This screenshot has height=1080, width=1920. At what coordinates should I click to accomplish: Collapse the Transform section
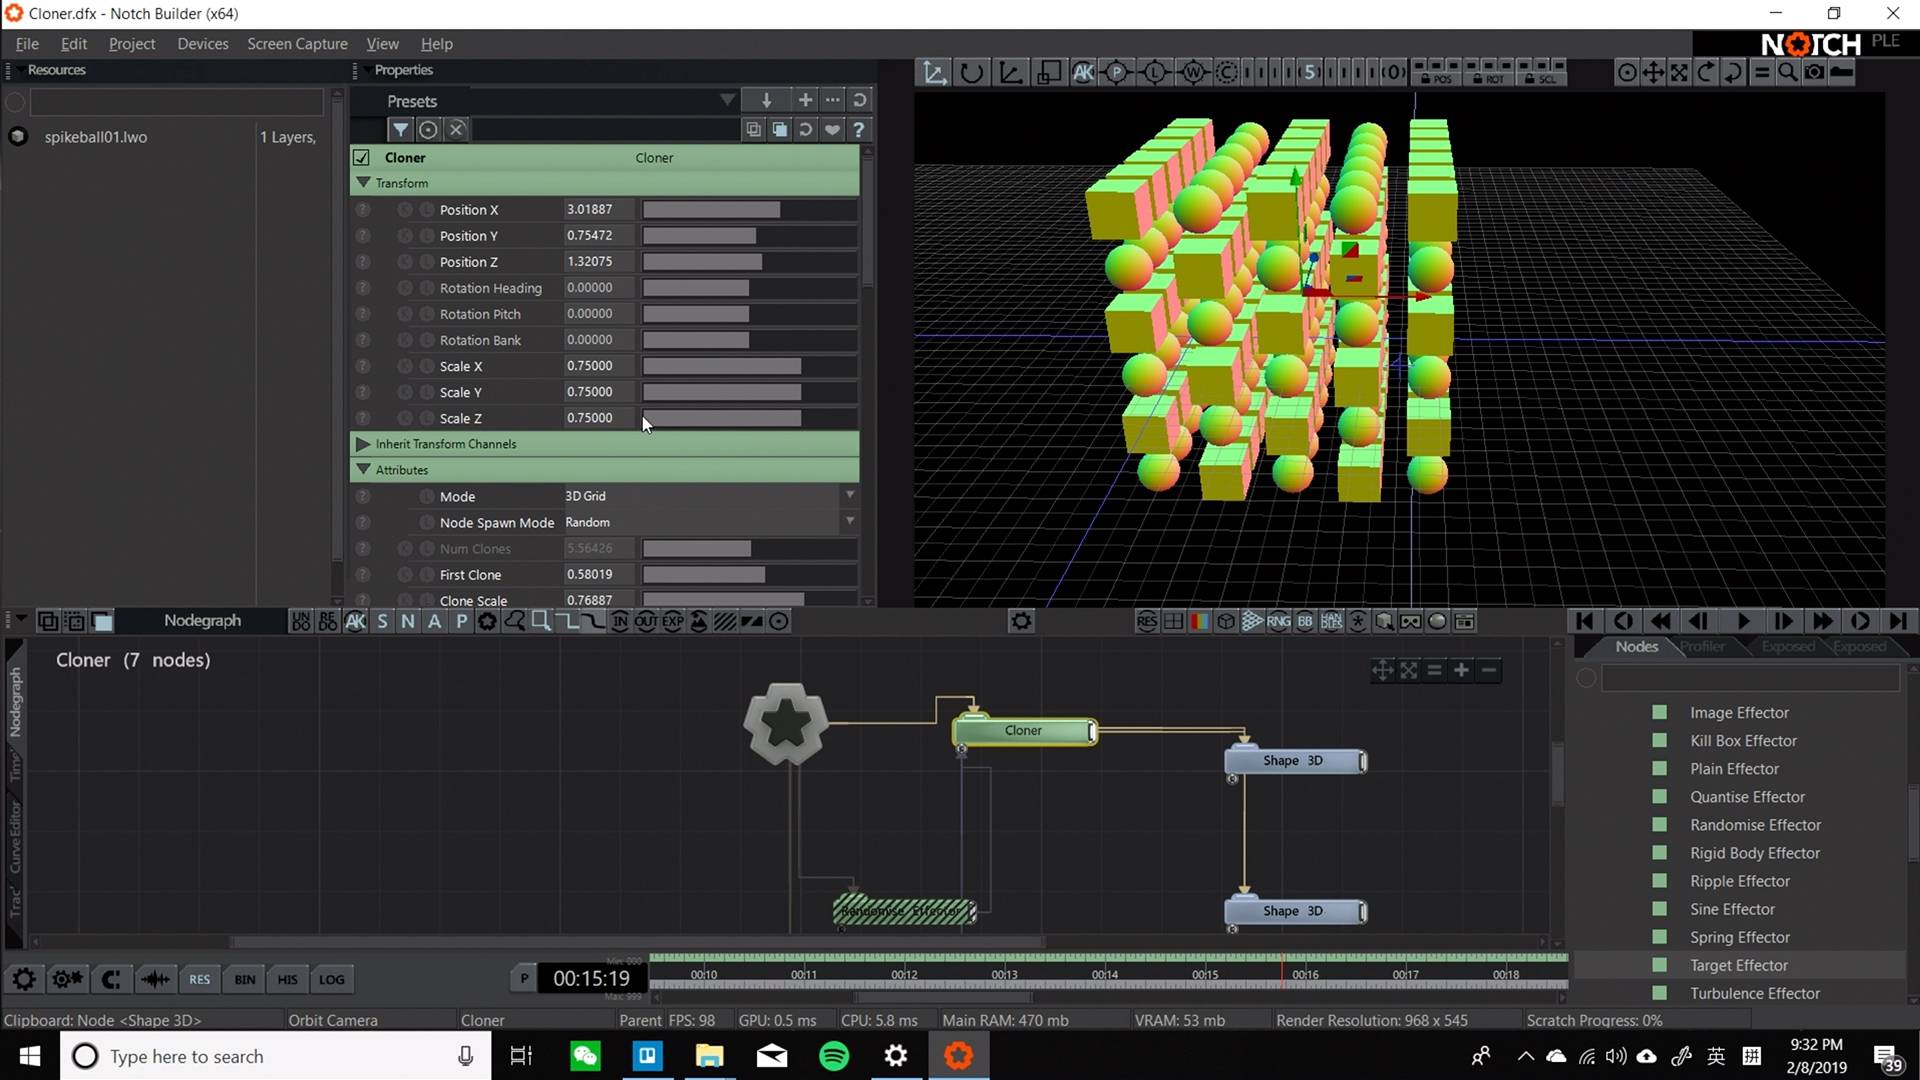pyautogui.click(x=364, y=183)
